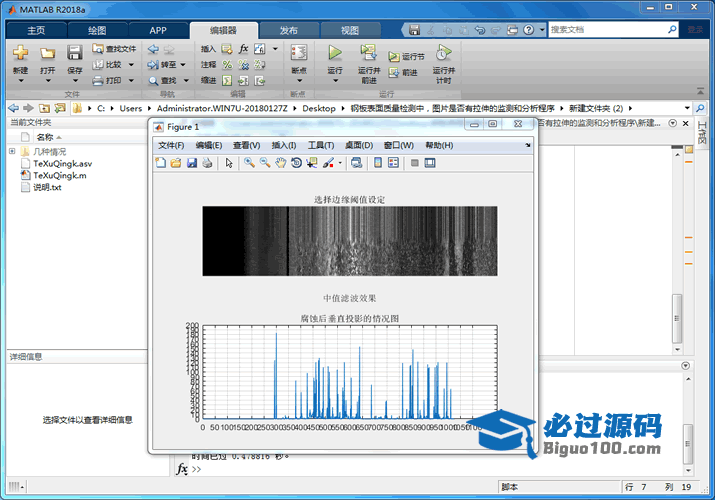Click the undo arrow in the quick-access bar

click(x=480, y=30)
